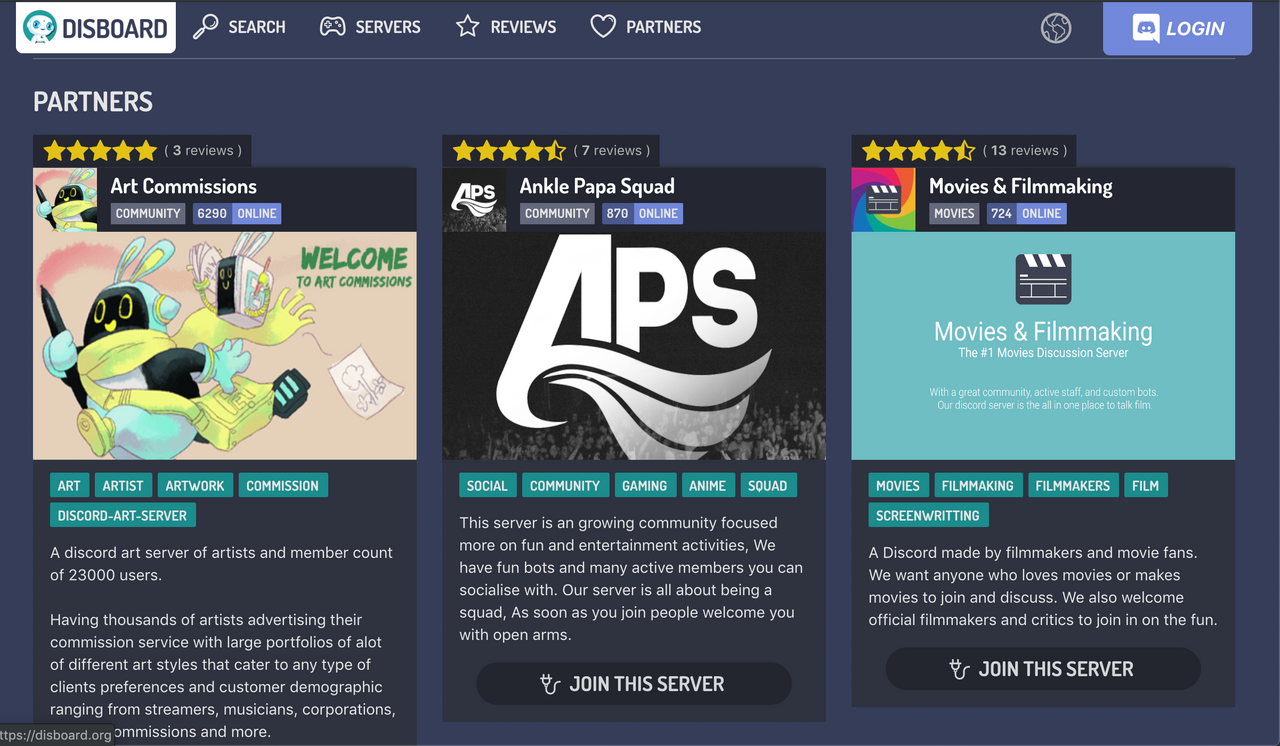Screen dimensions: 1280x746
Task: Open the SEARCH menu item
Action: tap(239, 27)
